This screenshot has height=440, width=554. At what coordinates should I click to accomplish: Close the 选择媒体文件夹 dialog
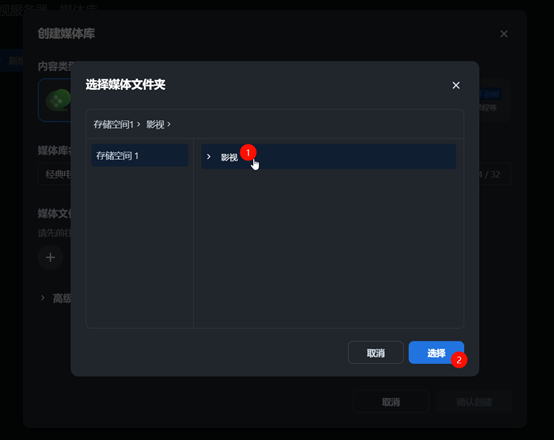tap(456, 85)
